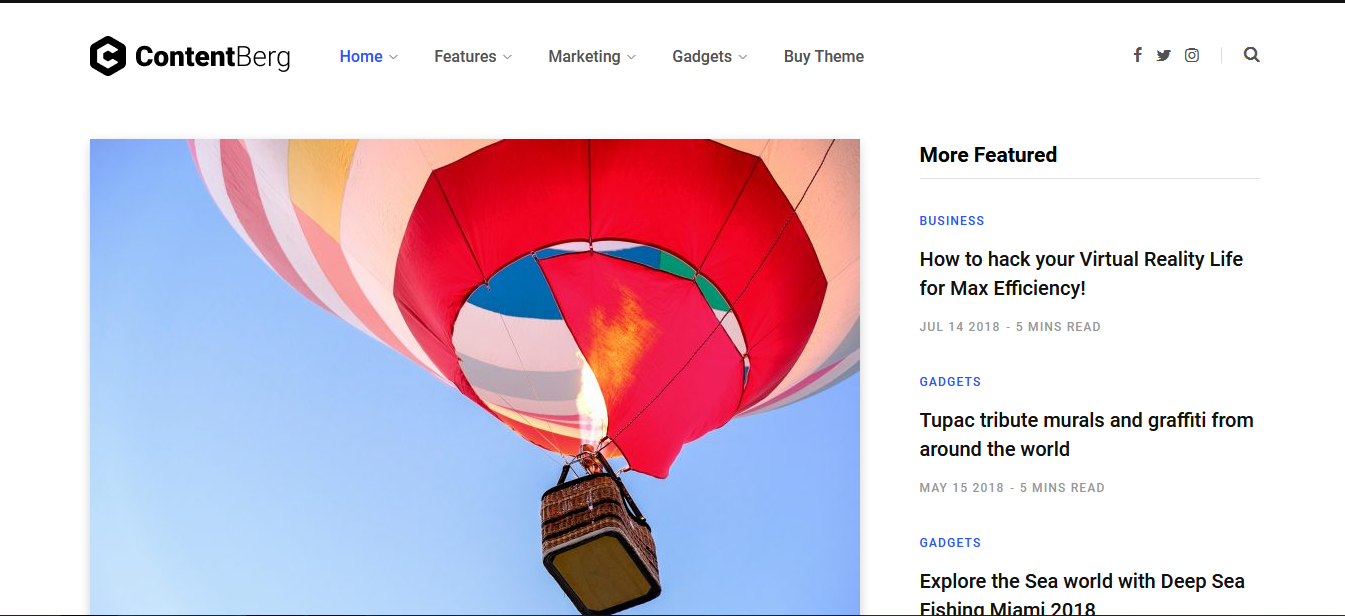The height and width of the screenshot is (616, 1345).
Task: Open the Buy Theme menu entry
Action: click(x=823, y=56)
